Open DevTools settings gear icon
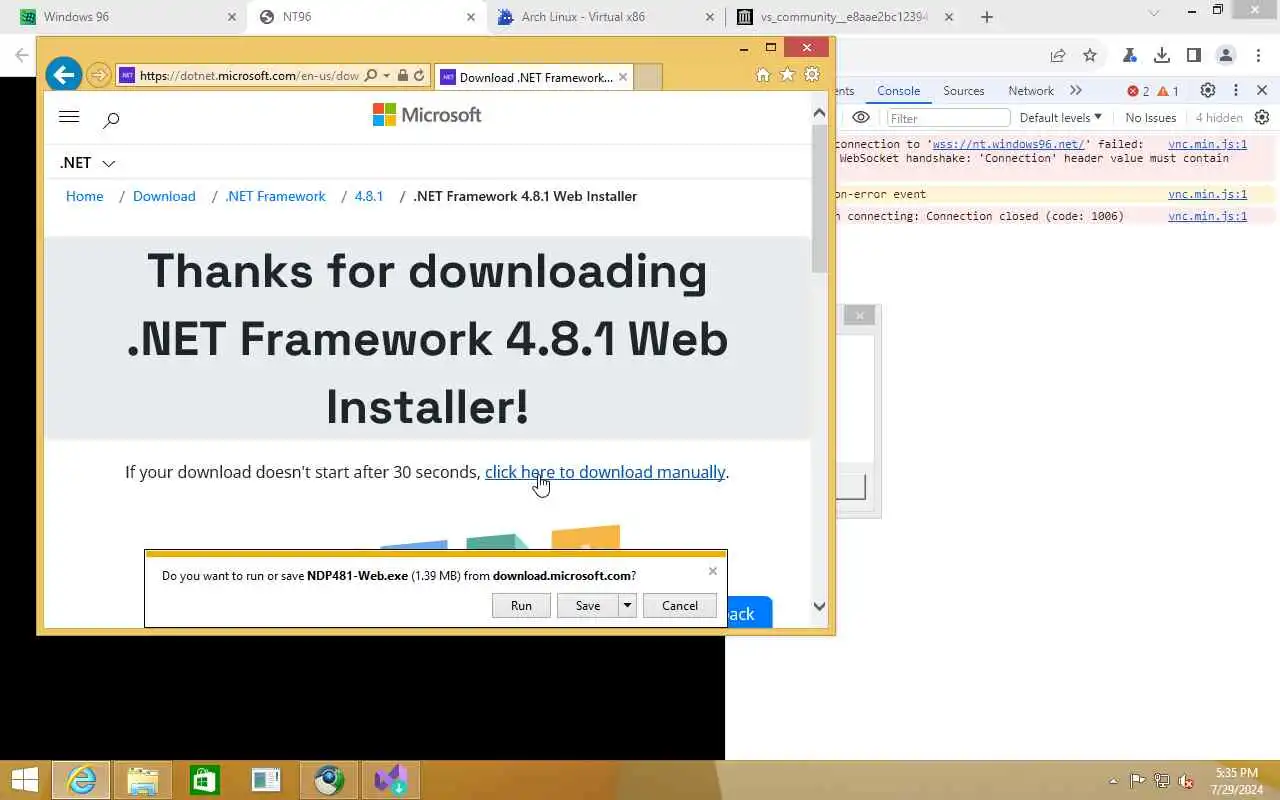1280x800 pixels. tap(1208, 90)
